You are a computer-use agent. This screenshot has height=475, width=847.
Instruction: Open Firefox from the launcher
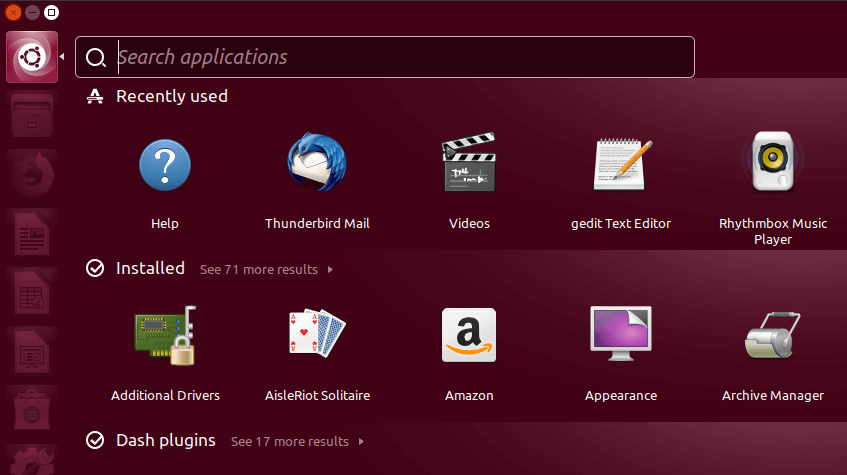(x=32, y=175)
